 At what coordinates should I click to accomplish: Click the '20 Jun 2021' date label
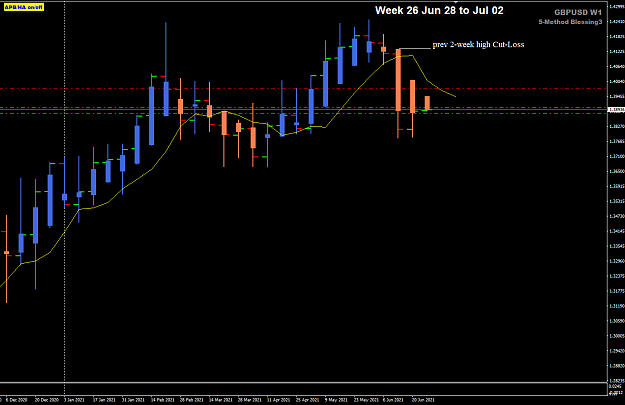423,399
